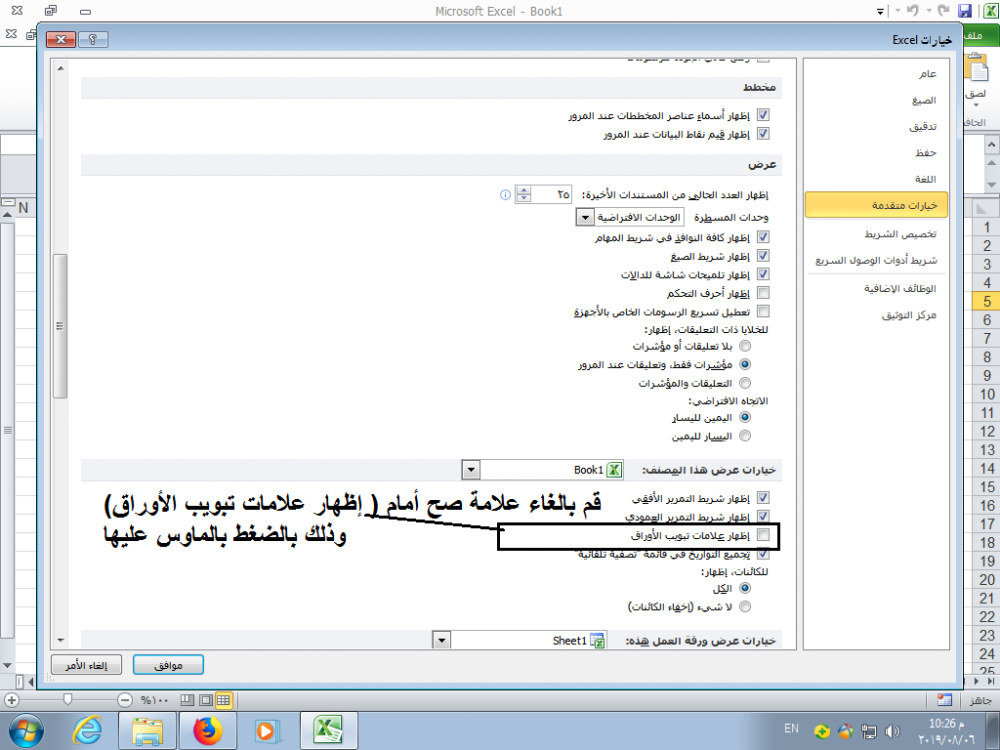This screenshot has height=750, width=1000.
Task: Select لا شيء (إخفاء الكائنات) radio option
Action: point(744,607)
